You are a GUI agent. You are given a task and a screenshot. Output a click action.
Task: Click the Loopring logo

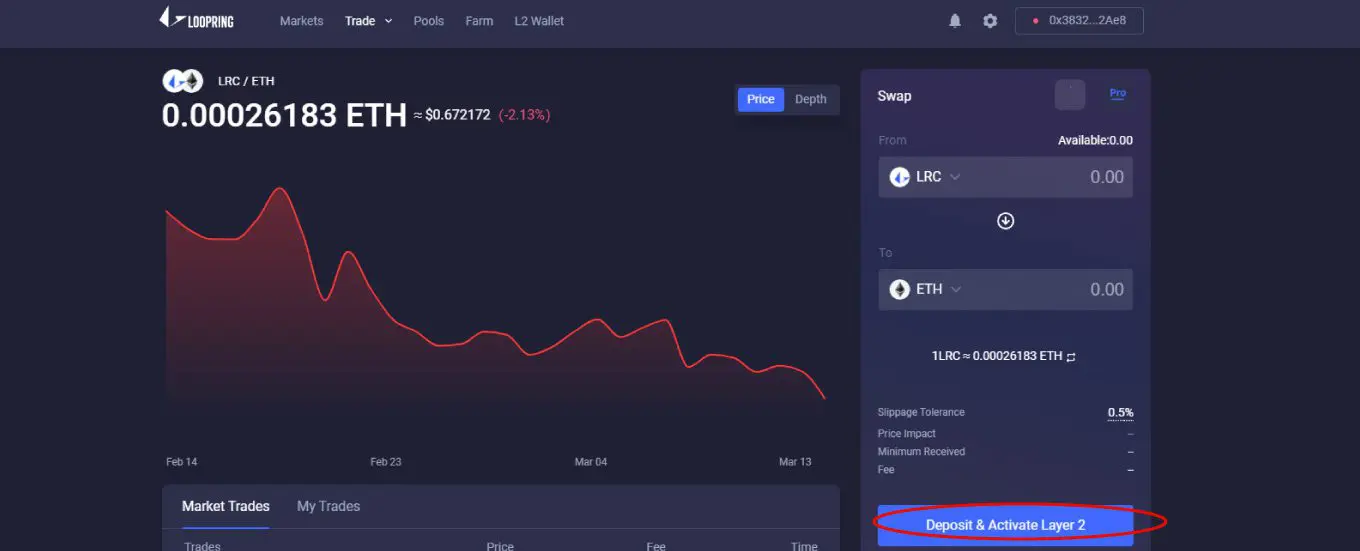click(x=196, y=18)
